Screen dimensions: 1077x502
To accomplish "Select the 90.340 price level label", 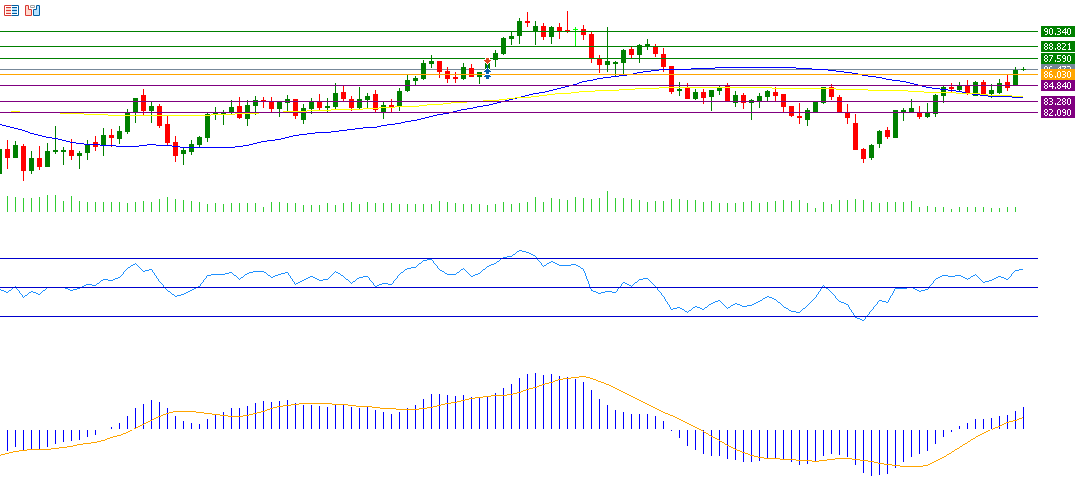I will 1057,32.
